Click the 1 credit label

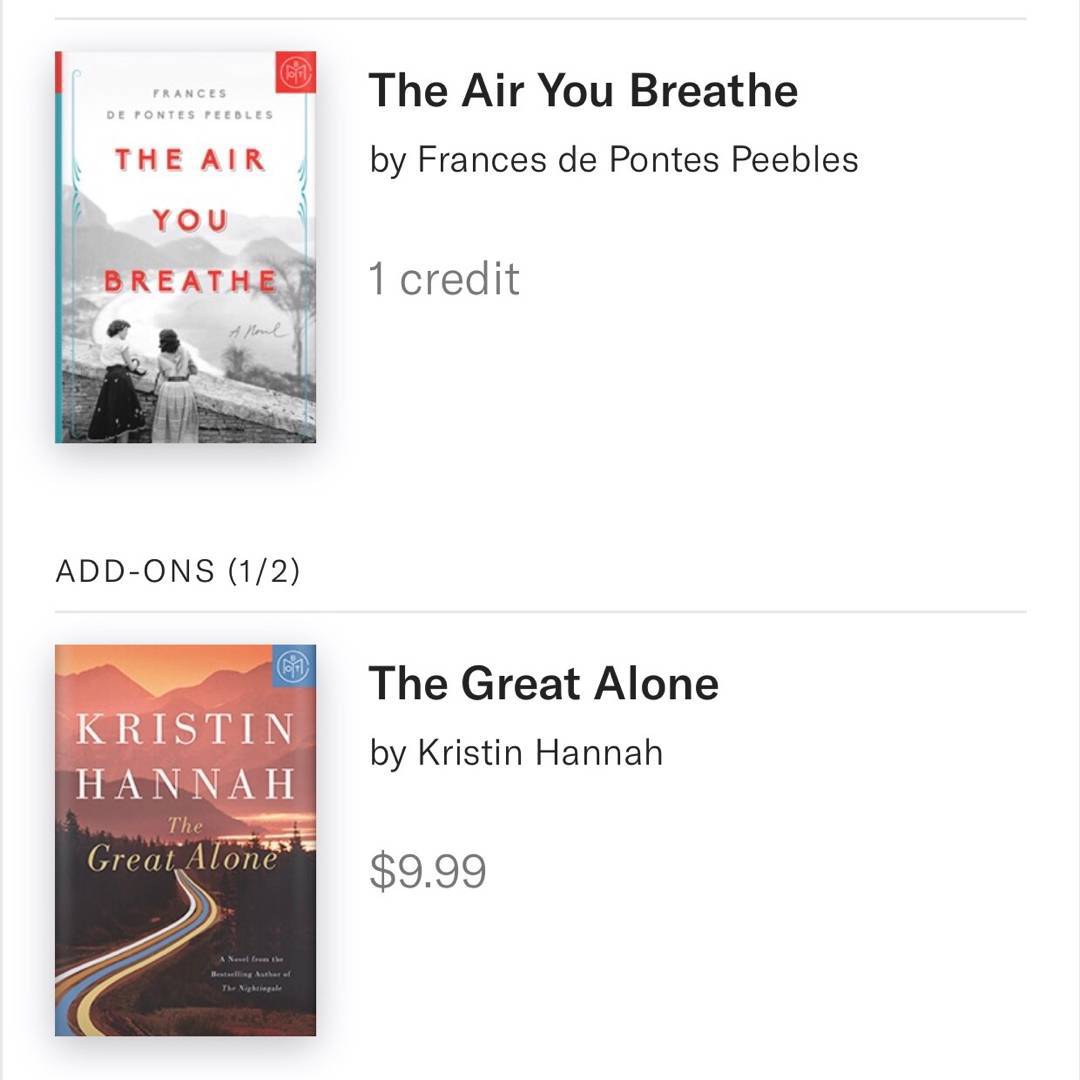click(444, 279)
